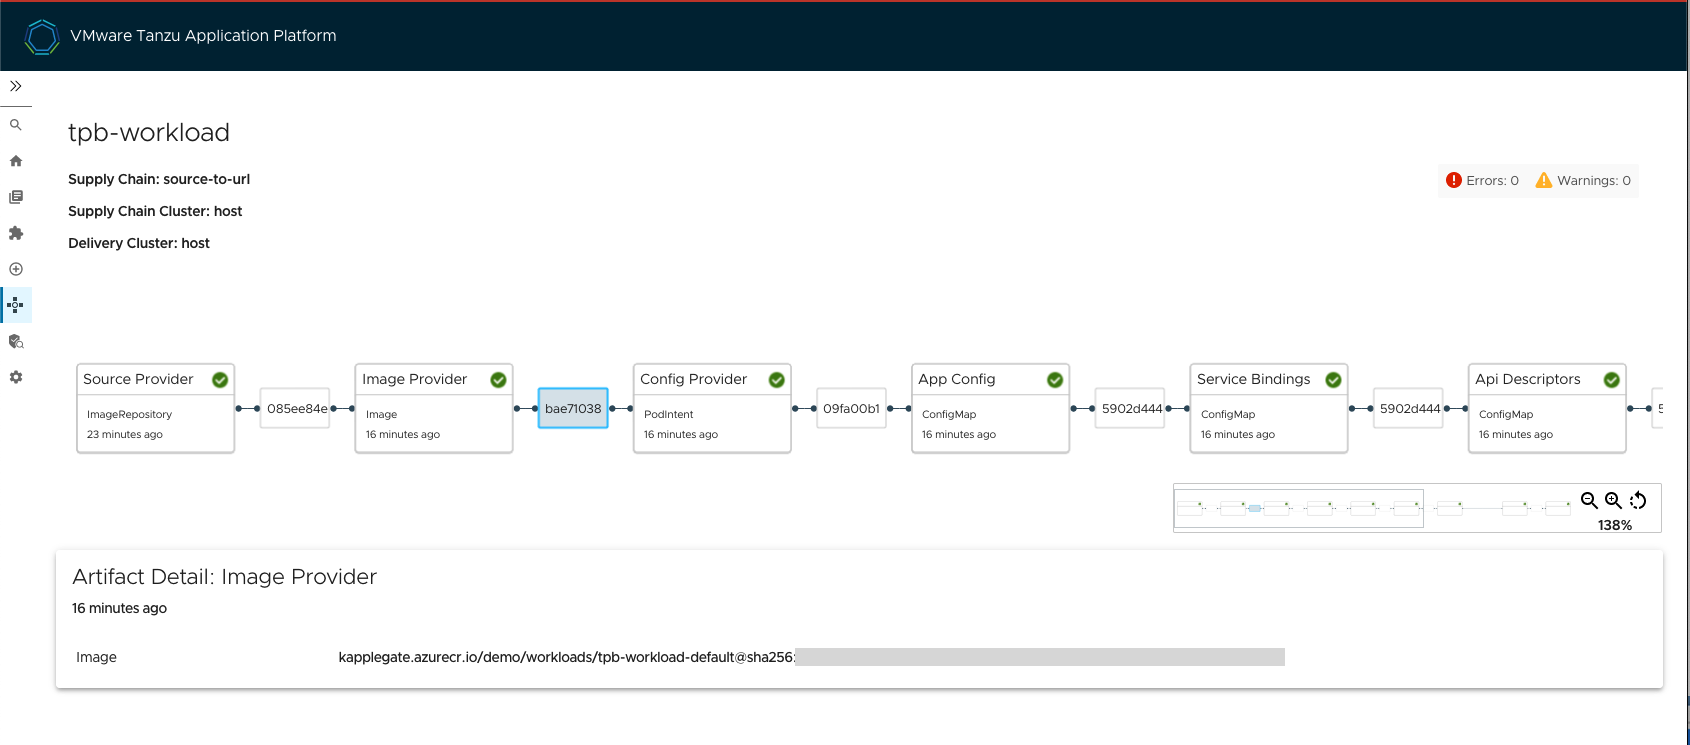Click Api Descriptors green check status
This screenshot has width=1690, height=745.
1611,380
